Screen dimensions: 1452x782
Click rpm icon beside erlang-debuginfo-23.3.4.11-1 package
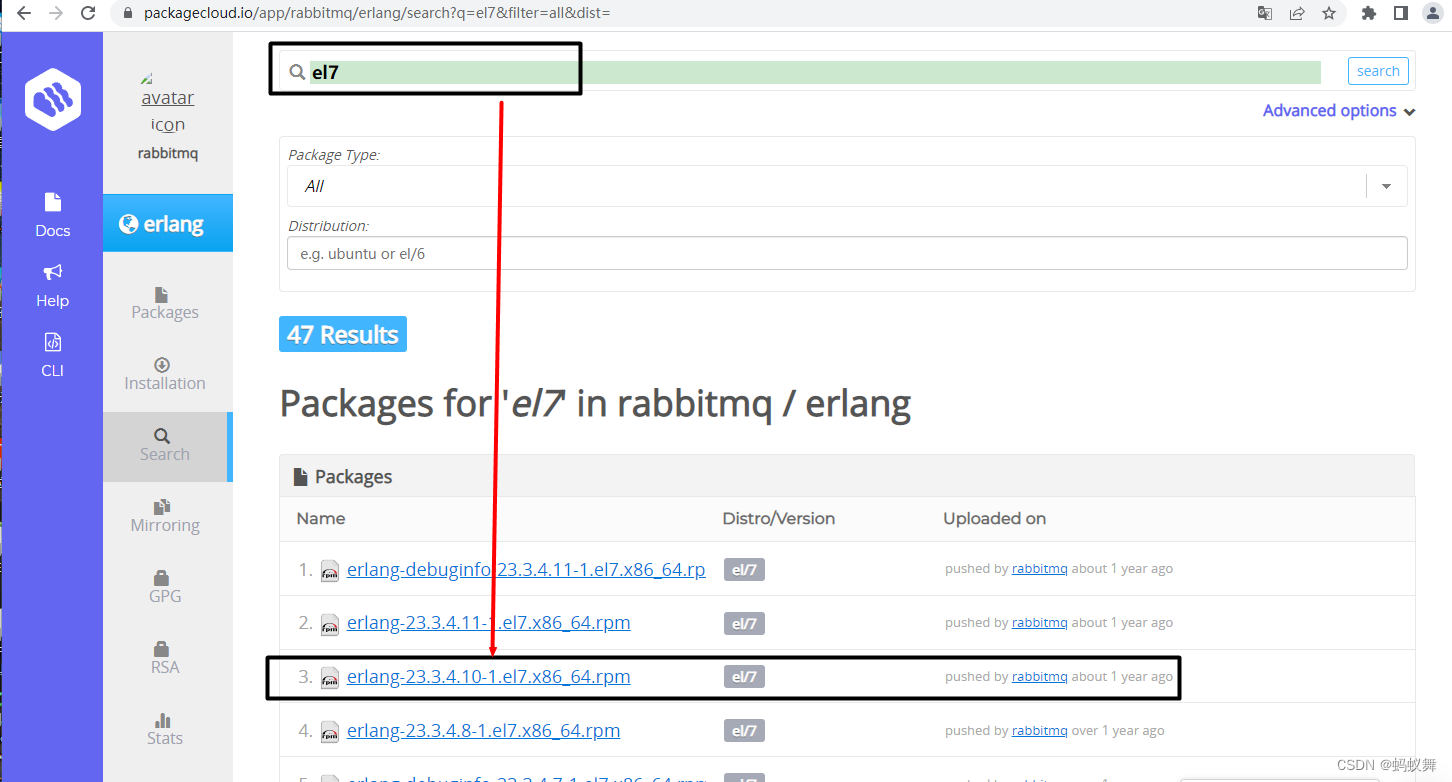[330, 571]
